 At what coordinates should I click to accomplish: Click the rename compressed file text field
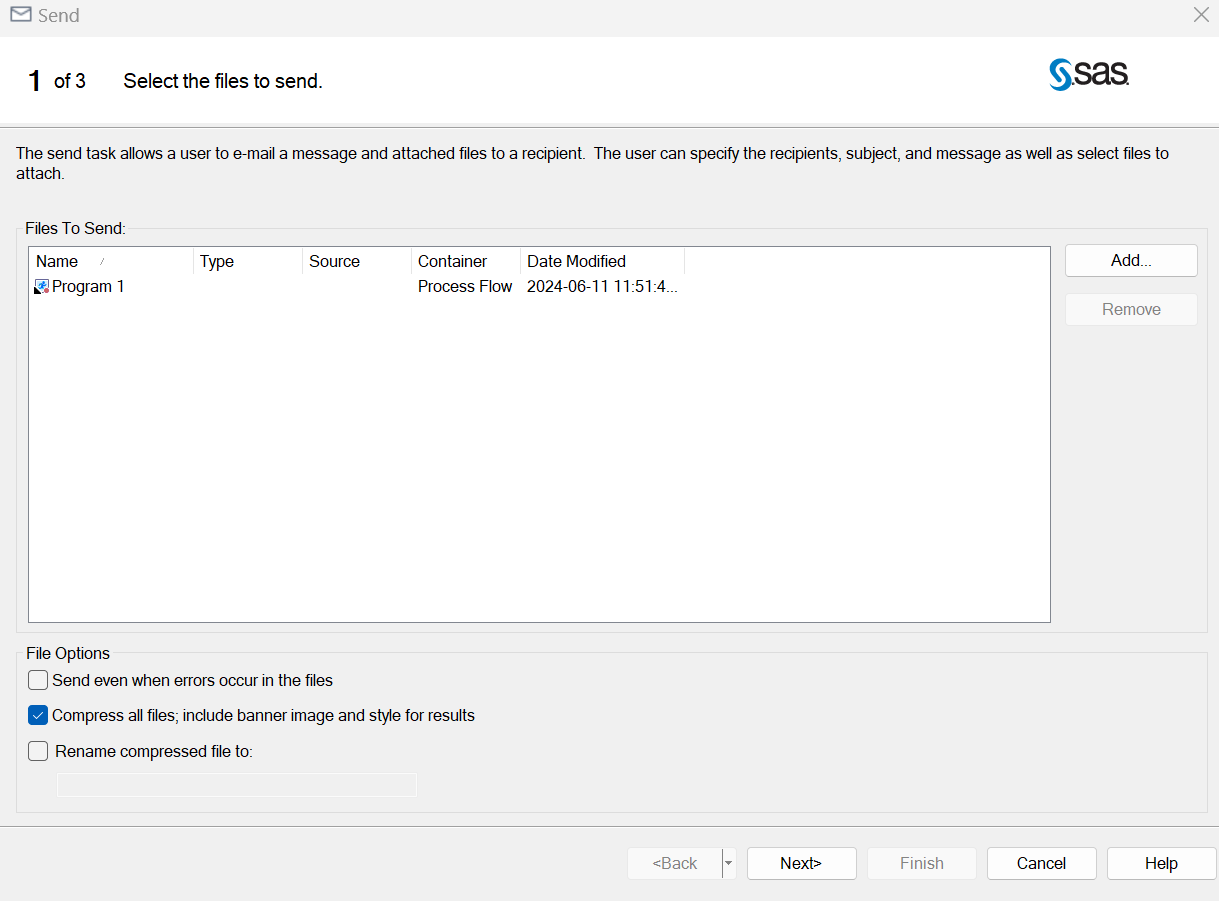[x=237, y=785]
